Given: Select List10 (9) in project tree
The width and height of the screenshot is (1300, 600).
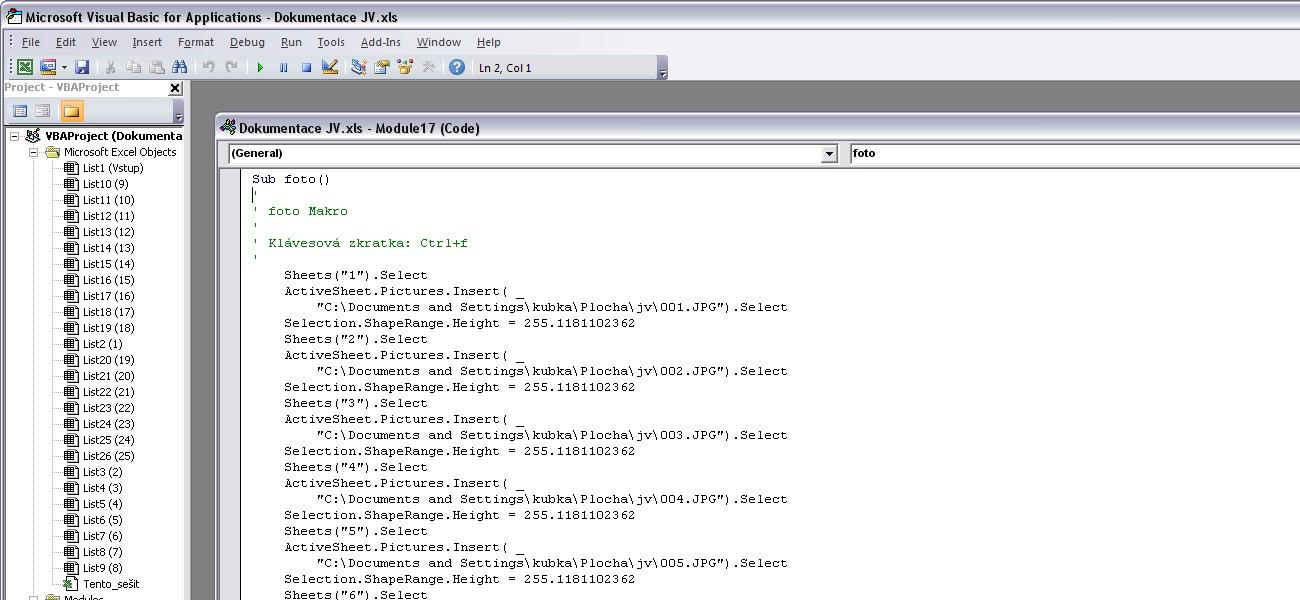Looking at the screenshot, I should (105, 184).
